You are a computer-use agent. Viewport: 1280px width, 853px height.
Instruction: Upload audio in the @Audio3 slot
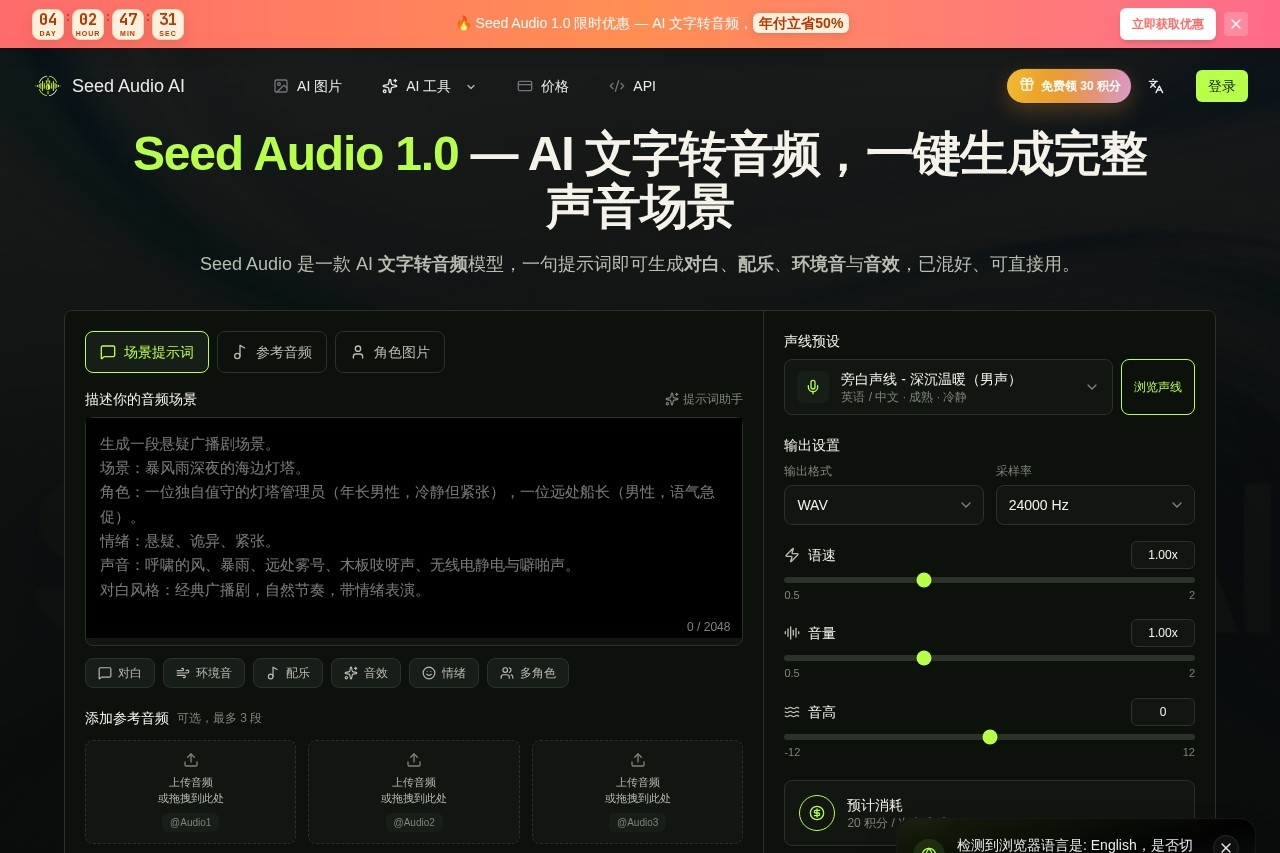[637, 791]
